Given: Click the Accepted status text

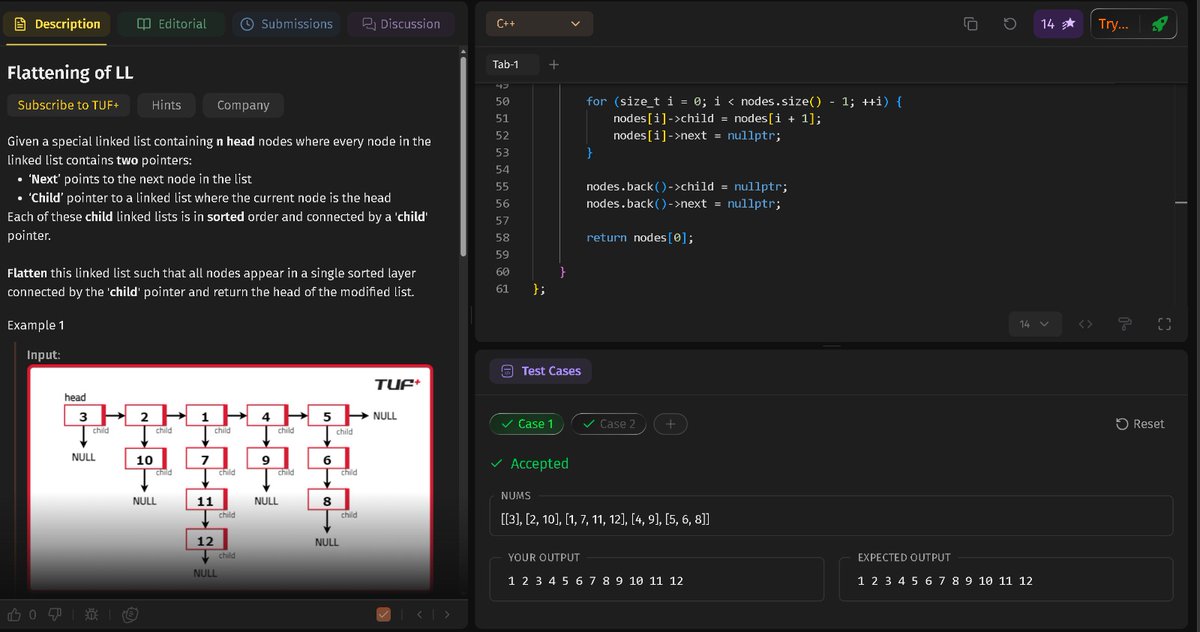Looking at the screenshot, I should (x=539, y=464).
